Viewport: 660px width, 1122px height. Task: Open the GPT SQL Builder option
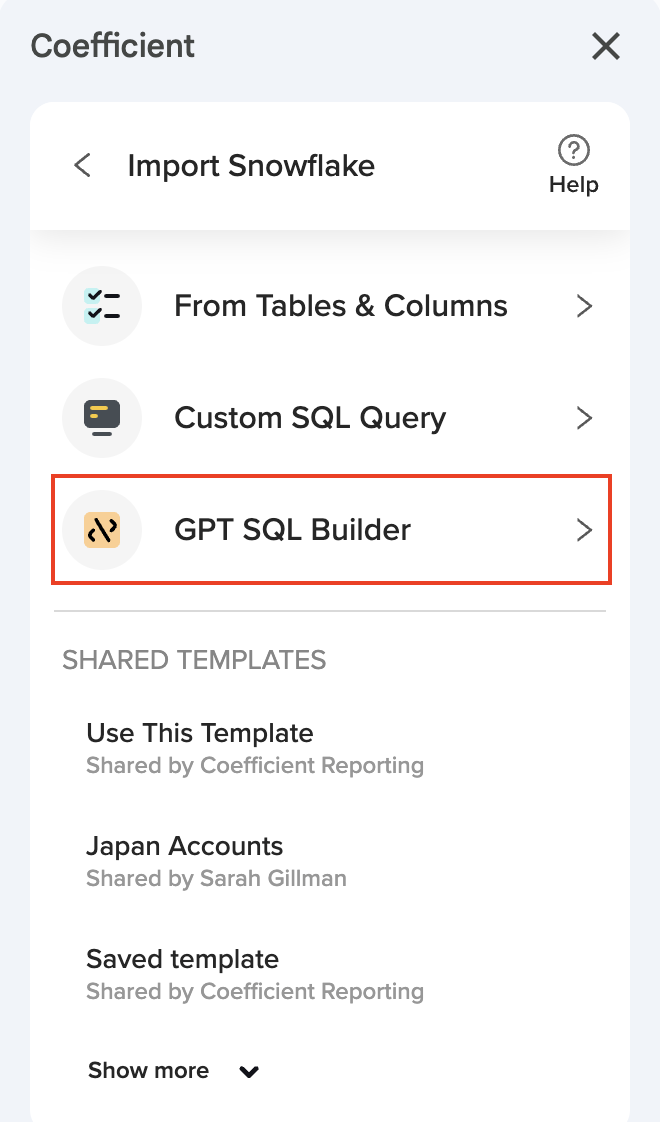coord(292,529)
